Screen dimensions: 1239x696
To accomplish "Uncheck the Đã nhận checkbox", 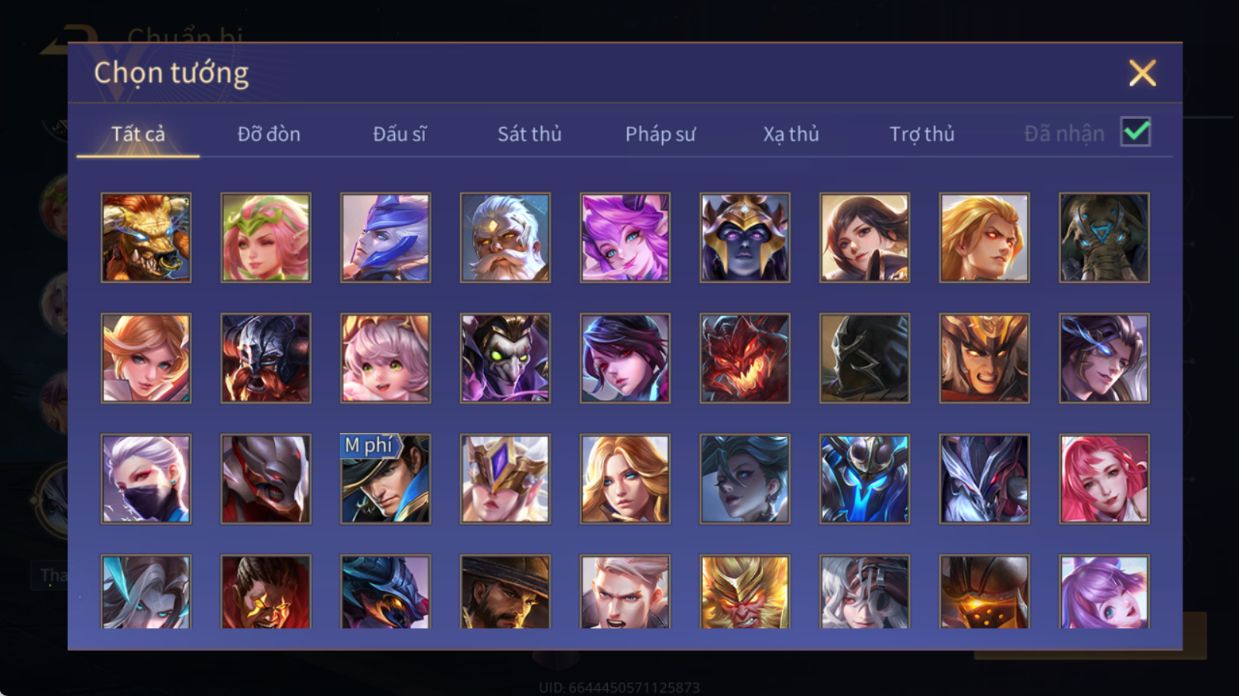I will [x=1135, y=132].
